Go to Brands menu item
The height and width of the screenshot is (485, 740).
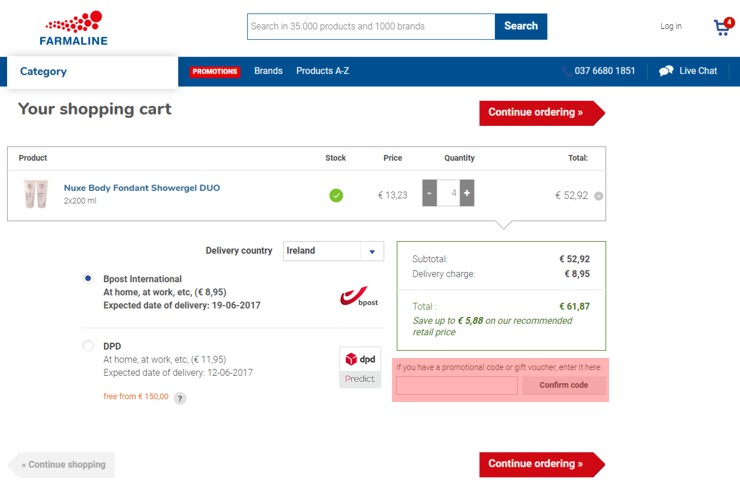point(268,71)
